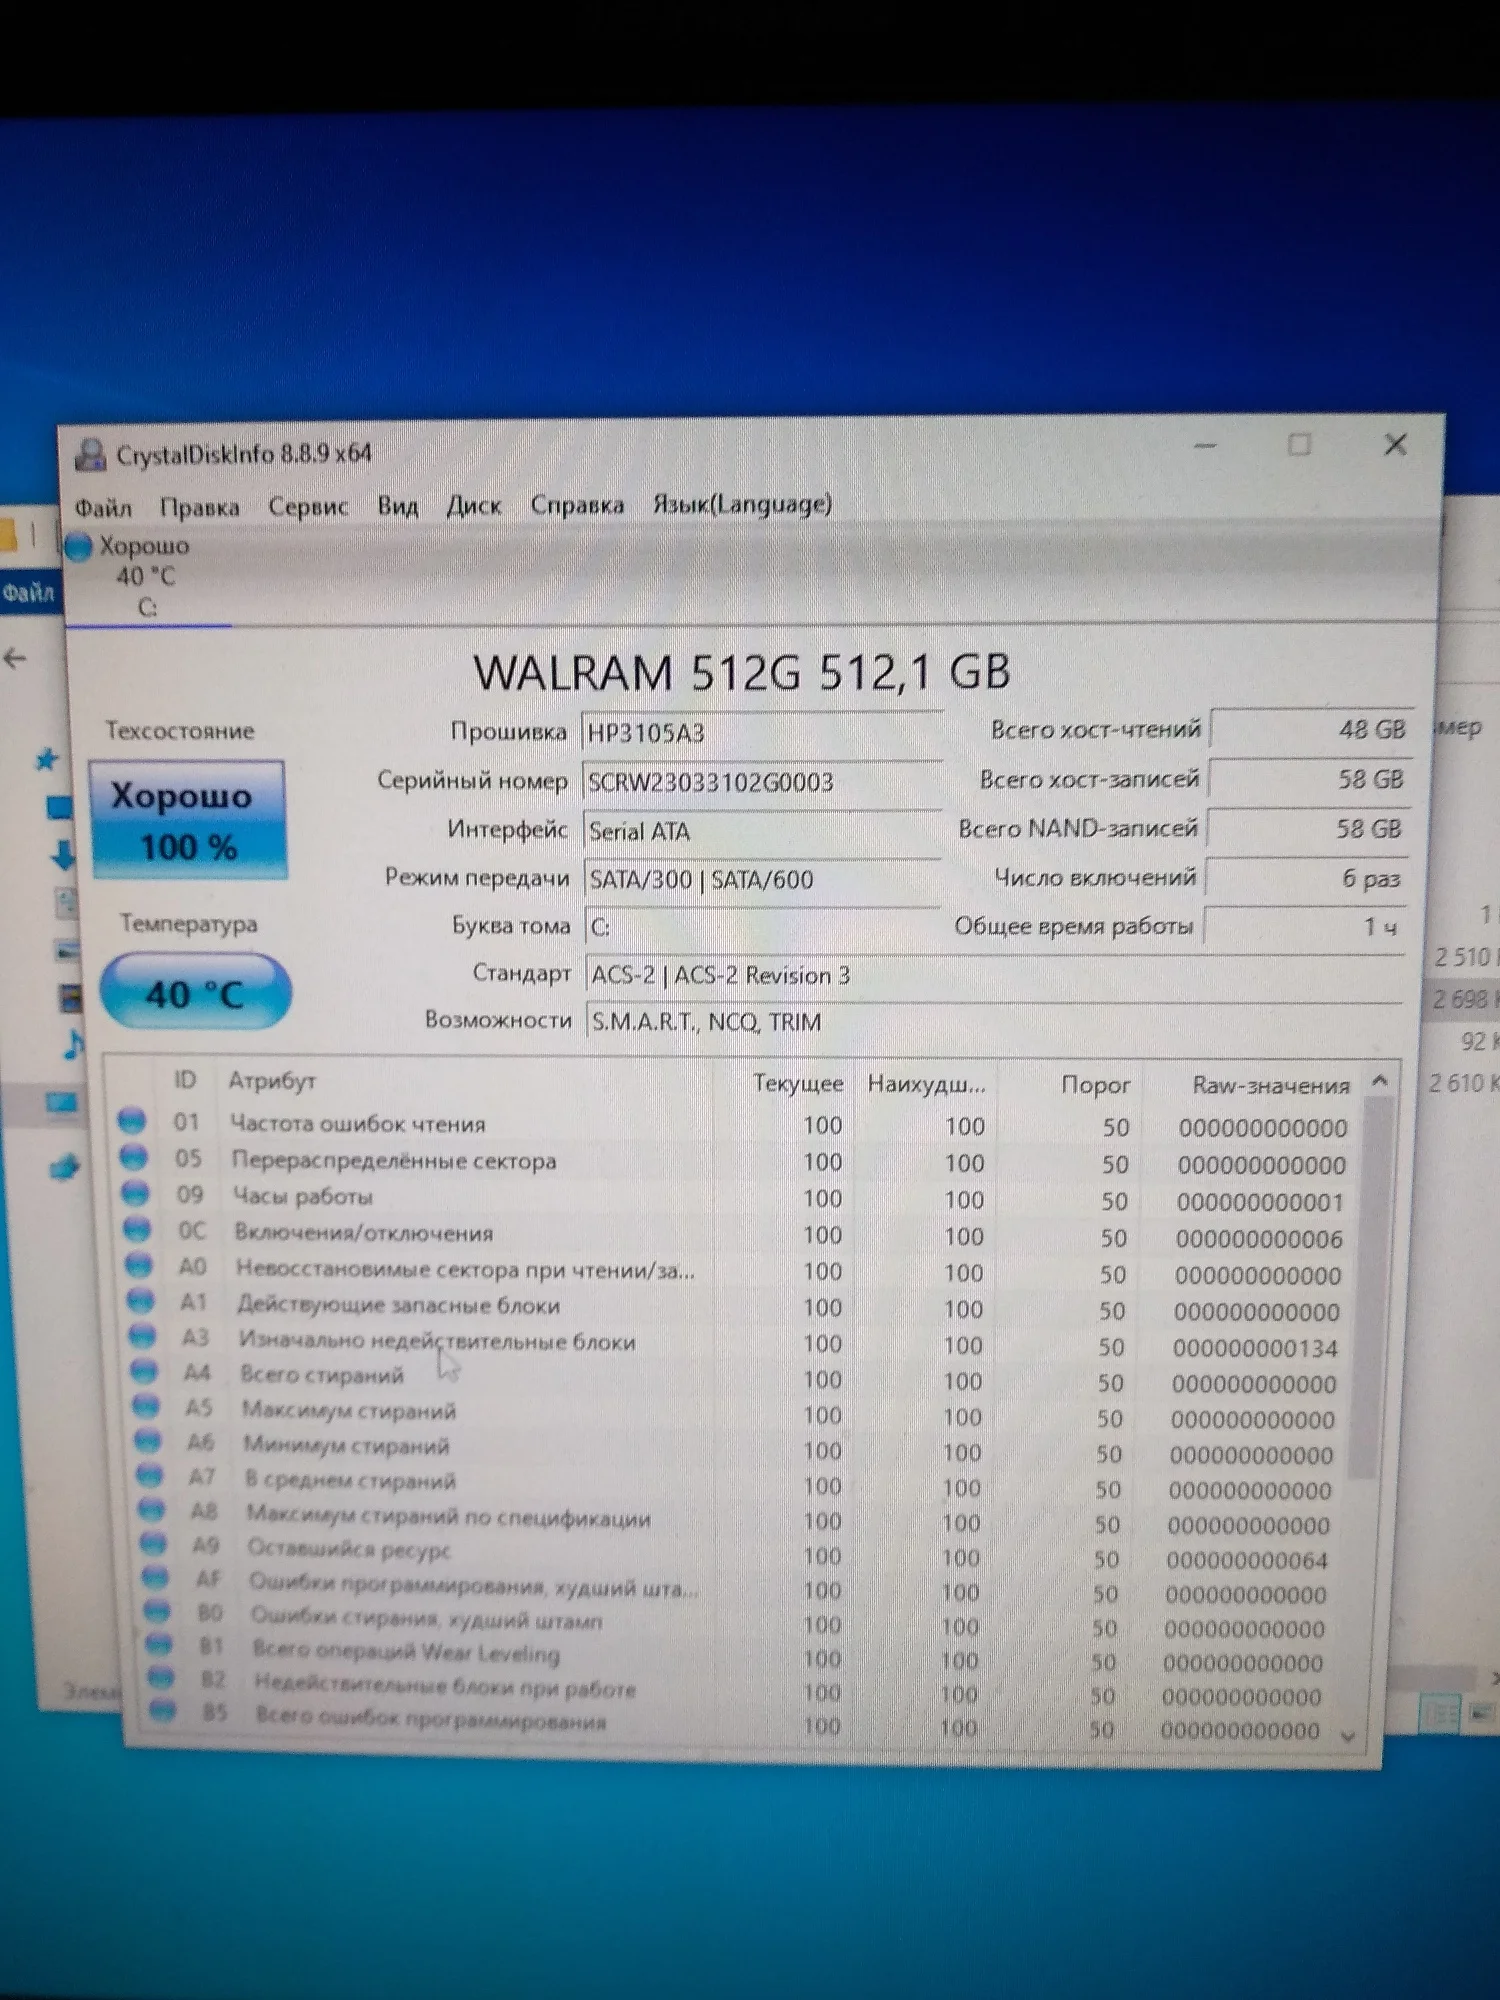The width and height of the screenshot is (1500, 2000).
Task: Click the status icon for attribute A9
Action: coord(154,1544)
